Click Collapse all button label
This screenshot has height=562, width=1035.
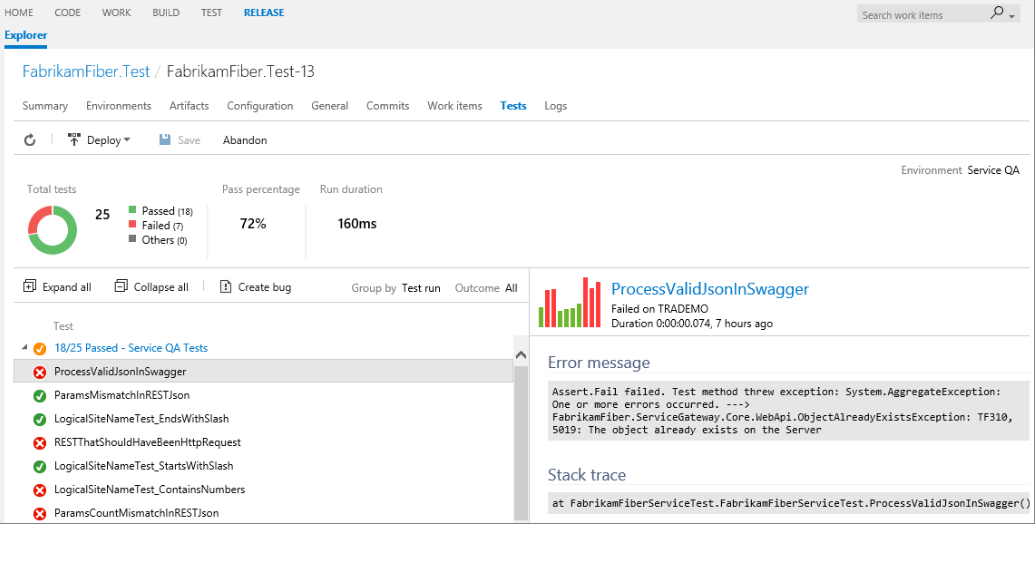[161, 287]
